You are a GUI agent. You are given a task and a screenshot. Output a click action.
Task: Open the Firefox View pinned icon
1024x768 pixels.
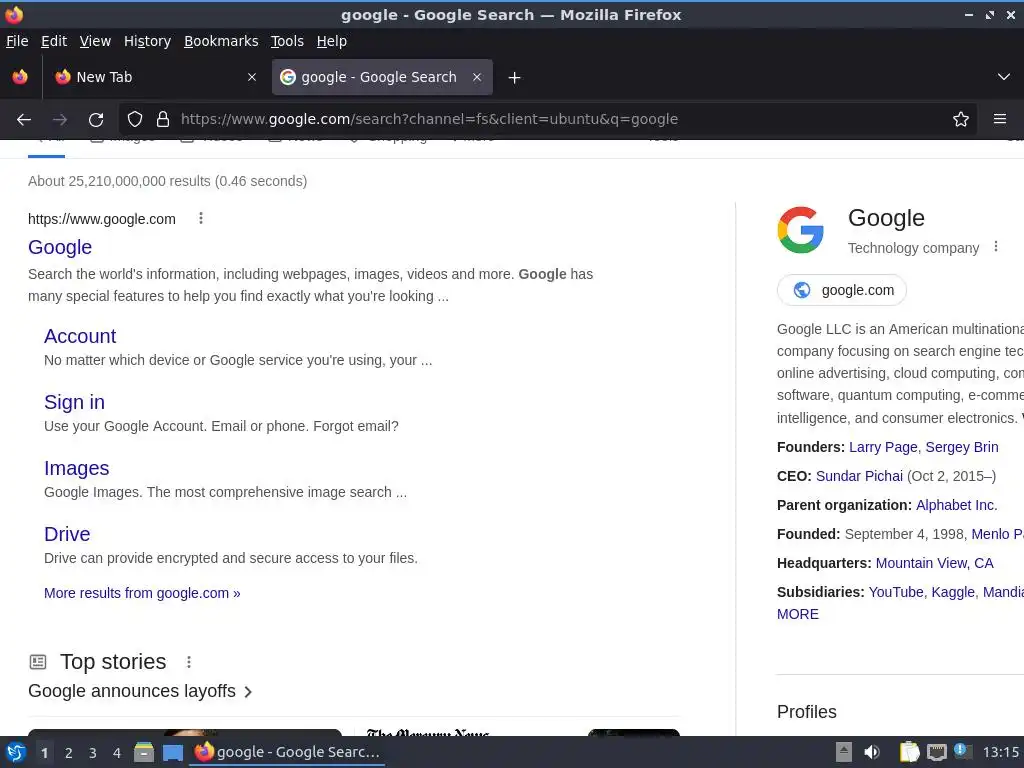tap(20, 77)
